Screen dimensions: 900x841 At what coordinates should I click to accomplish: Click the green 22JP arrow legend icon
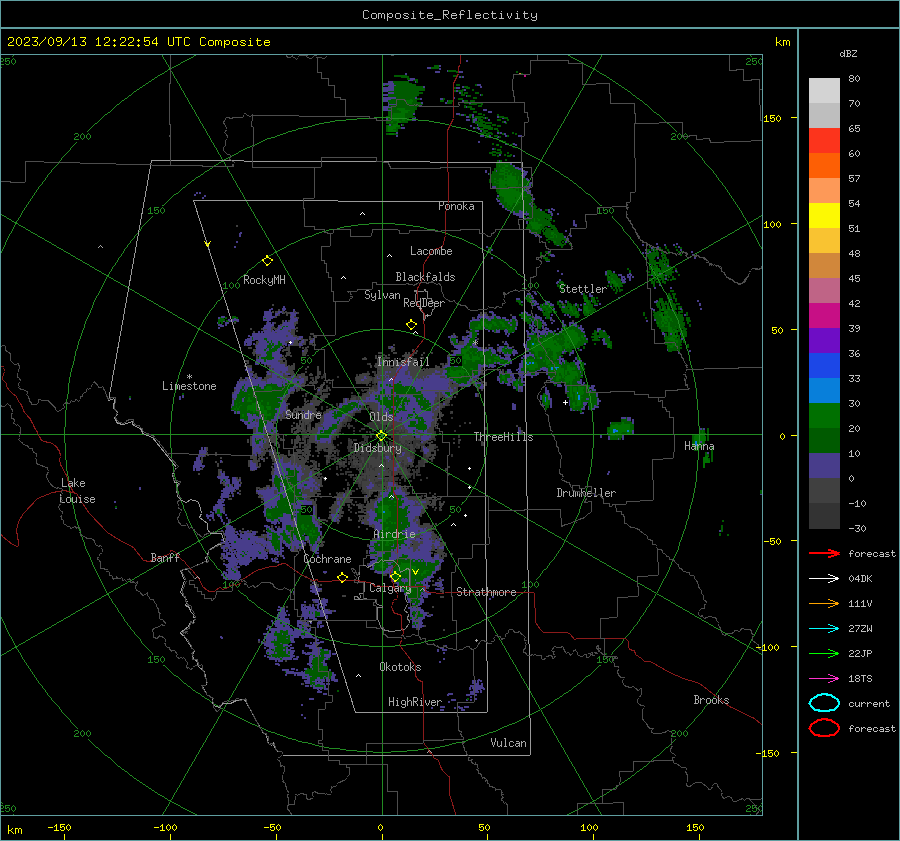click(824, 653)
